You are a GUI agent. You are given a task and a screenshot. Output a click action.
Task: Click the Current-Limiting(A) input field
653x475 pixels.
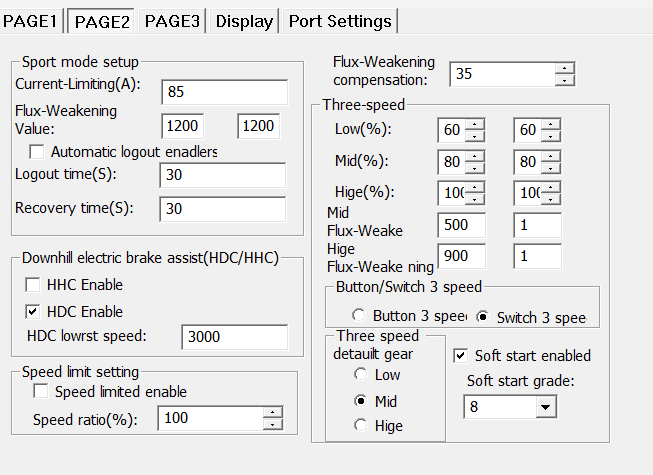(x=224, y=91)
